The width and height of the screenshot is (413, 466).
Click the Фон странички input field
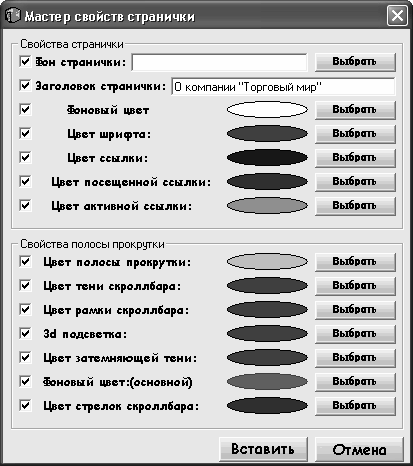(219, 62)
